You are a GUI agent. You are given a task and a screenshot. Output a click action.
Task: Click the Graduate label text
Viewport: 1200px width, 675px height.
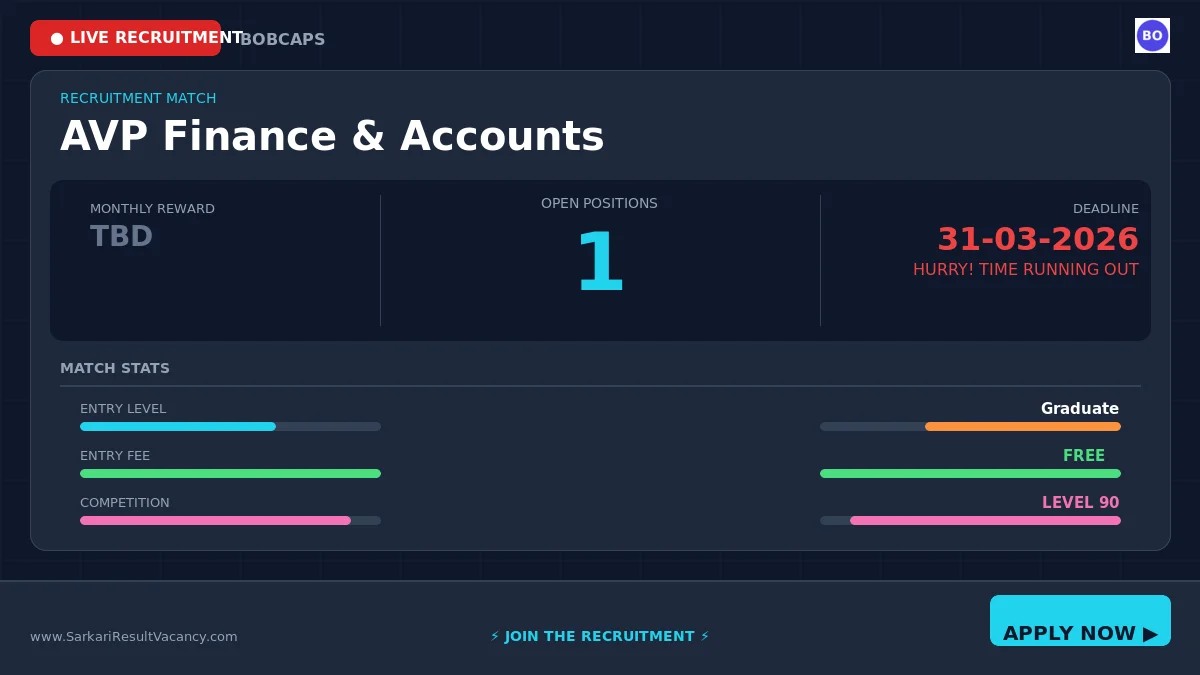(x=1079, y=409)
